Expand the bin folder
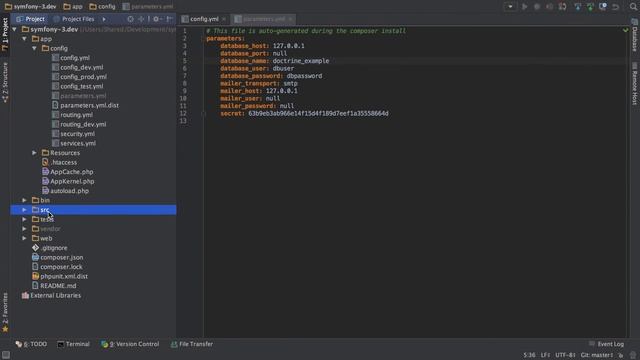The width and height of the screenshot is (640, 360). click(24, 200)
